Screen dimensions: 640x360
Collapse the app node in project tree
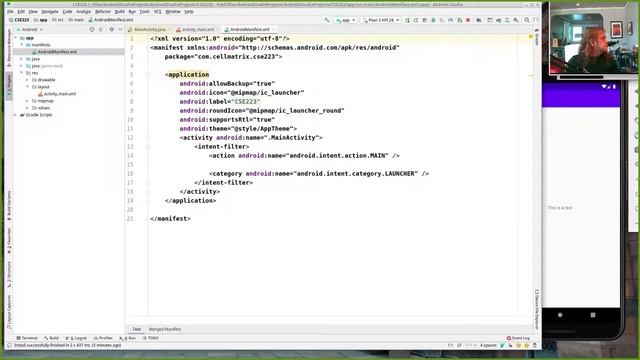point(16,38)
